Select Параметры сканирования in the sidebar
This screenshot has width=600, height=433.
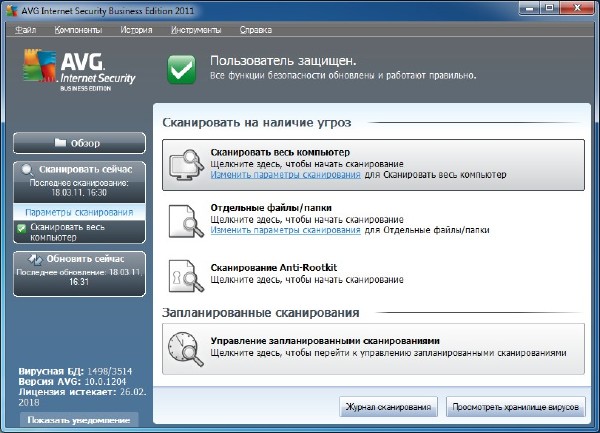[79, 212]
